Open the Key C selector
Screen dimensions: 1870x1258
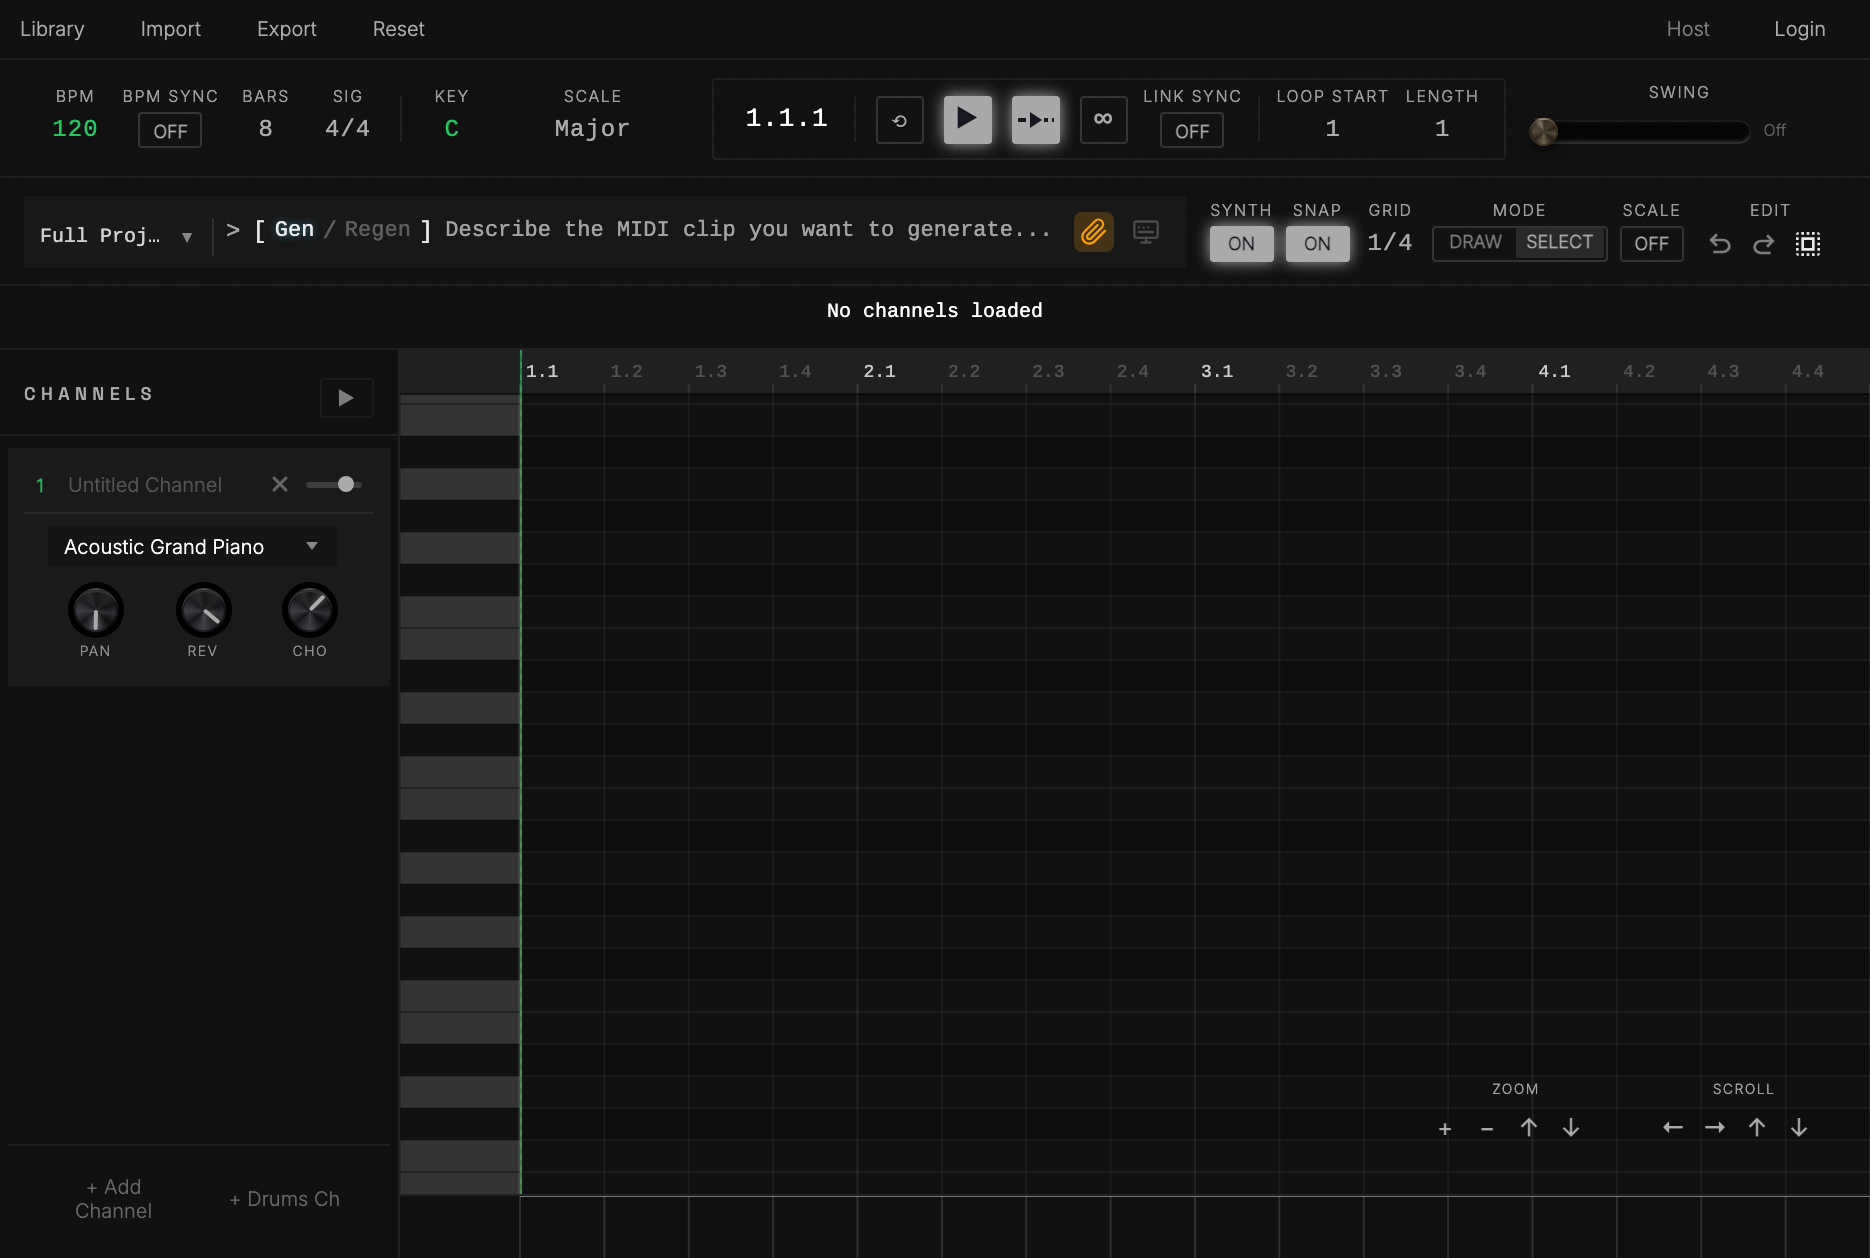click(x=451, y=129)
